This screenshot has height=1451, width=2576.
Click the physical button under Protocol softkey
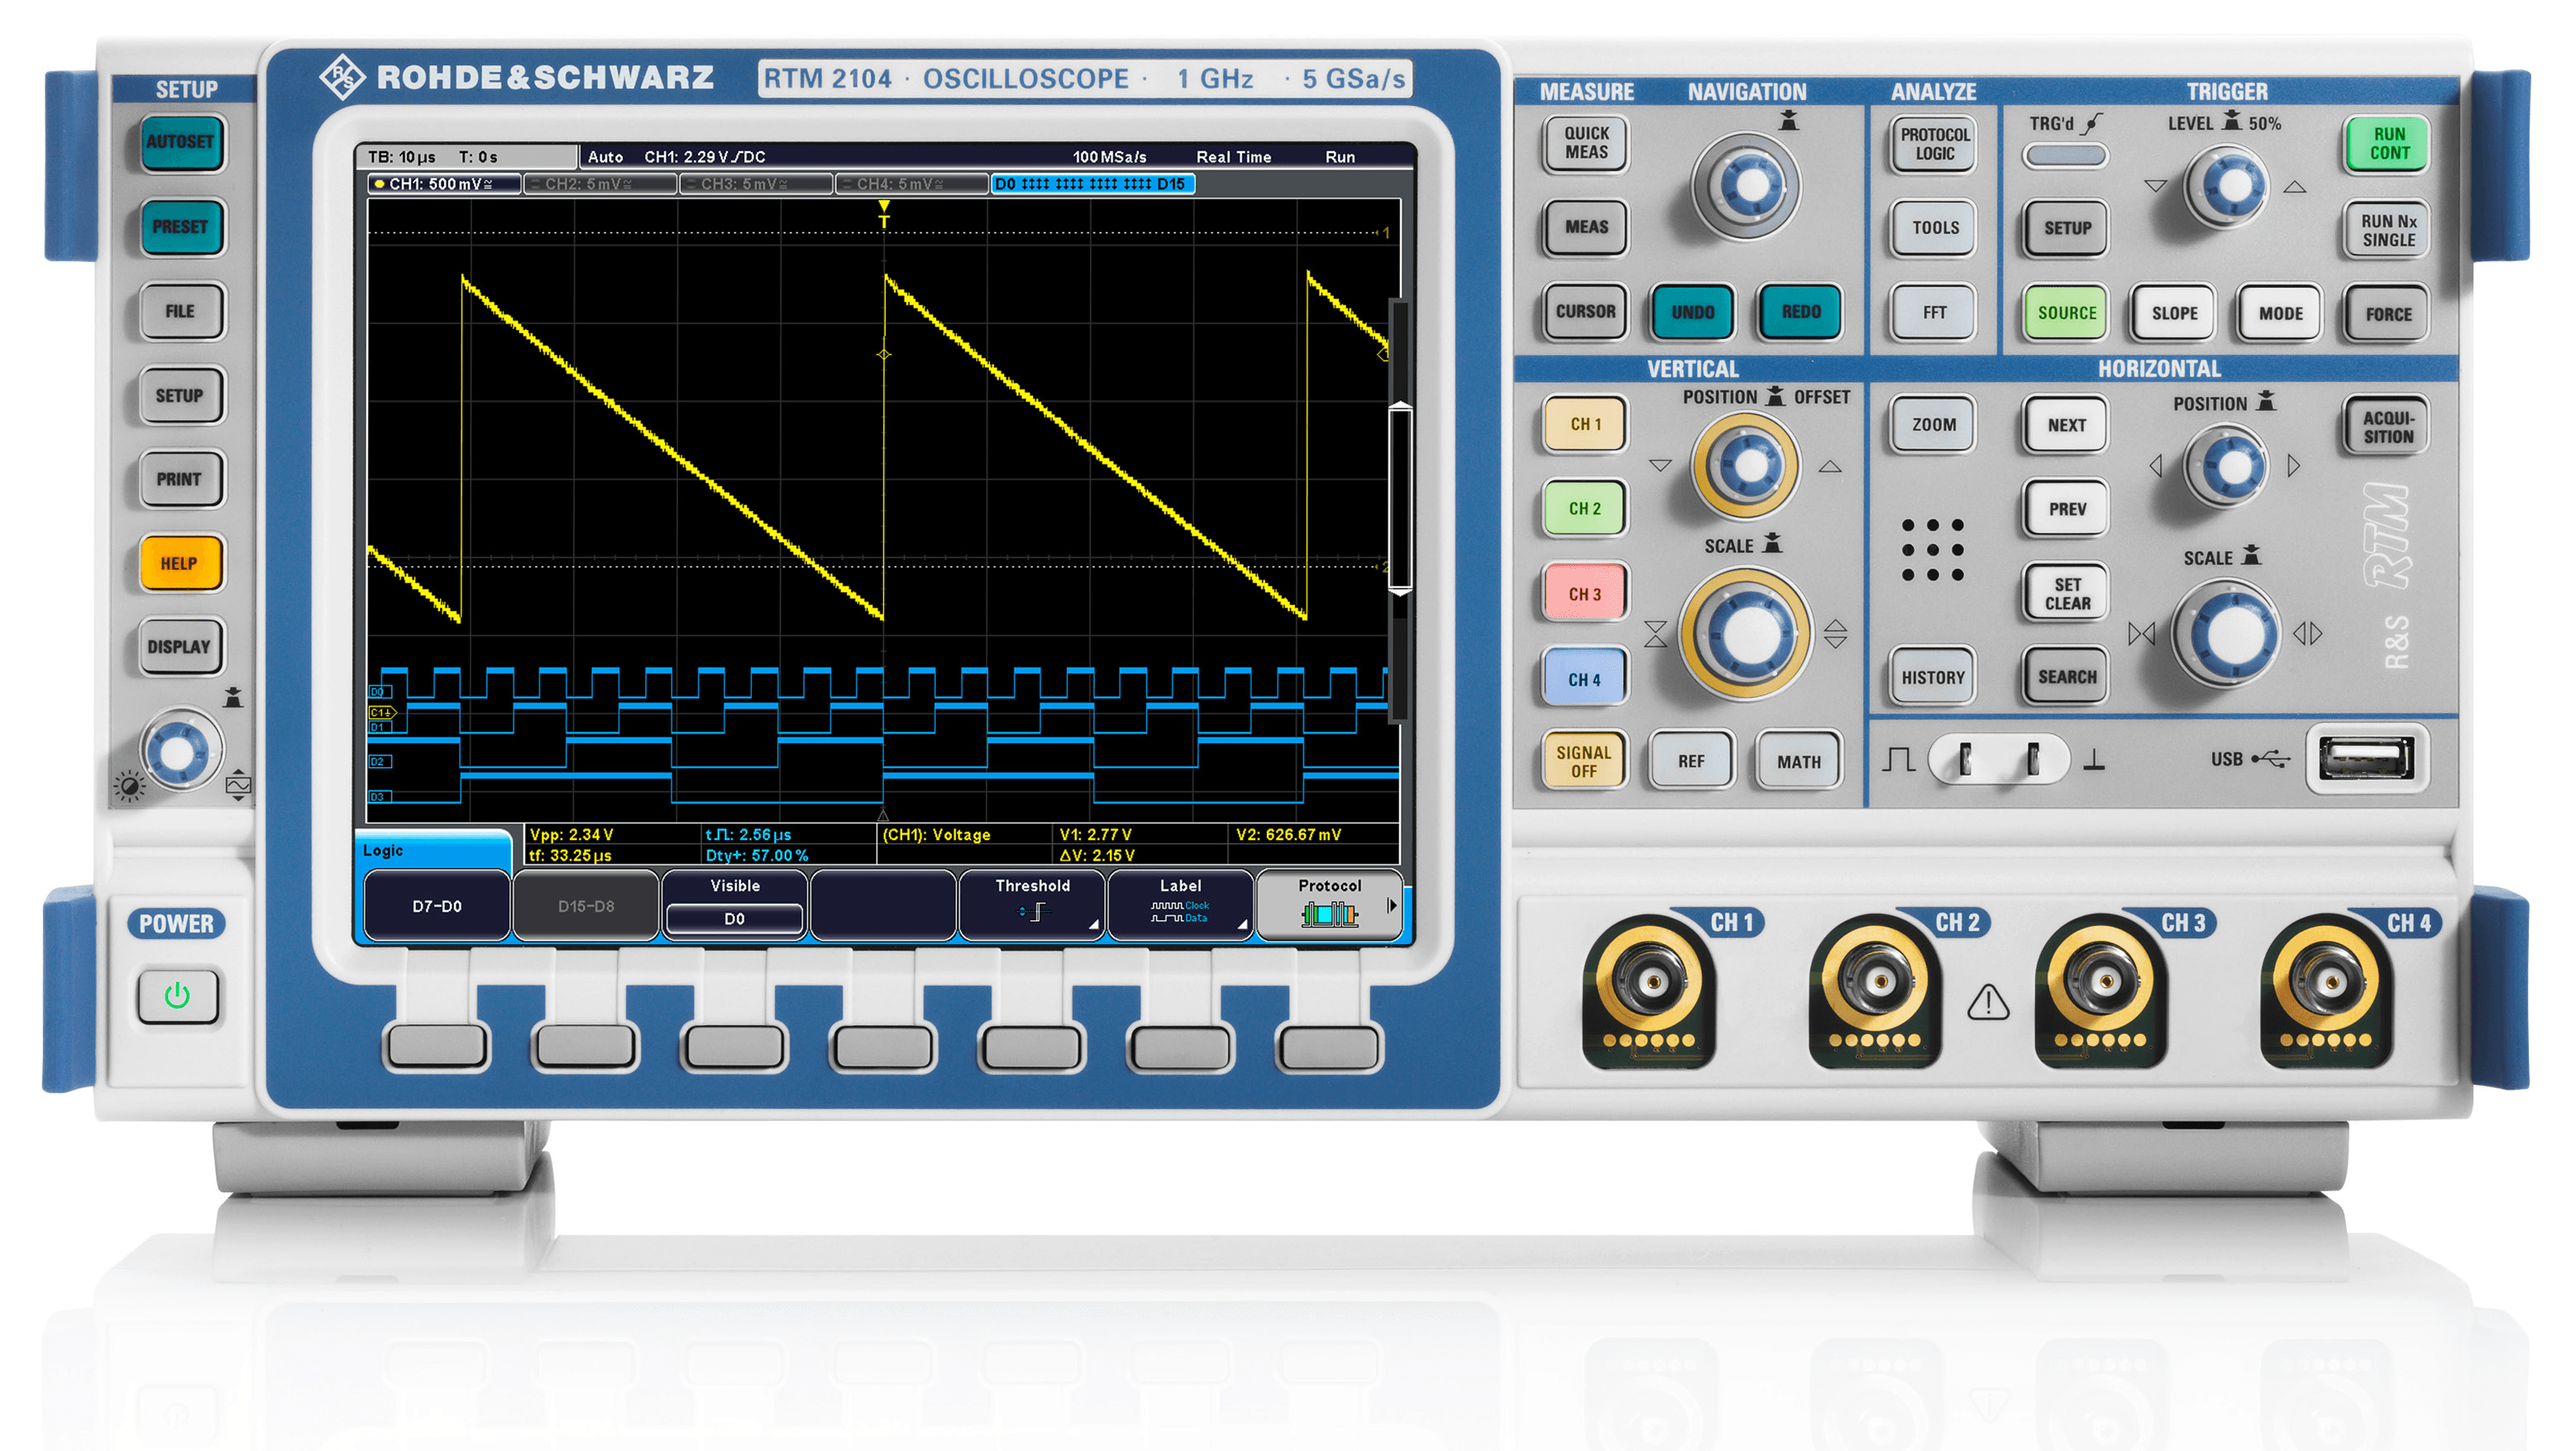[x=1329, y=1047]
